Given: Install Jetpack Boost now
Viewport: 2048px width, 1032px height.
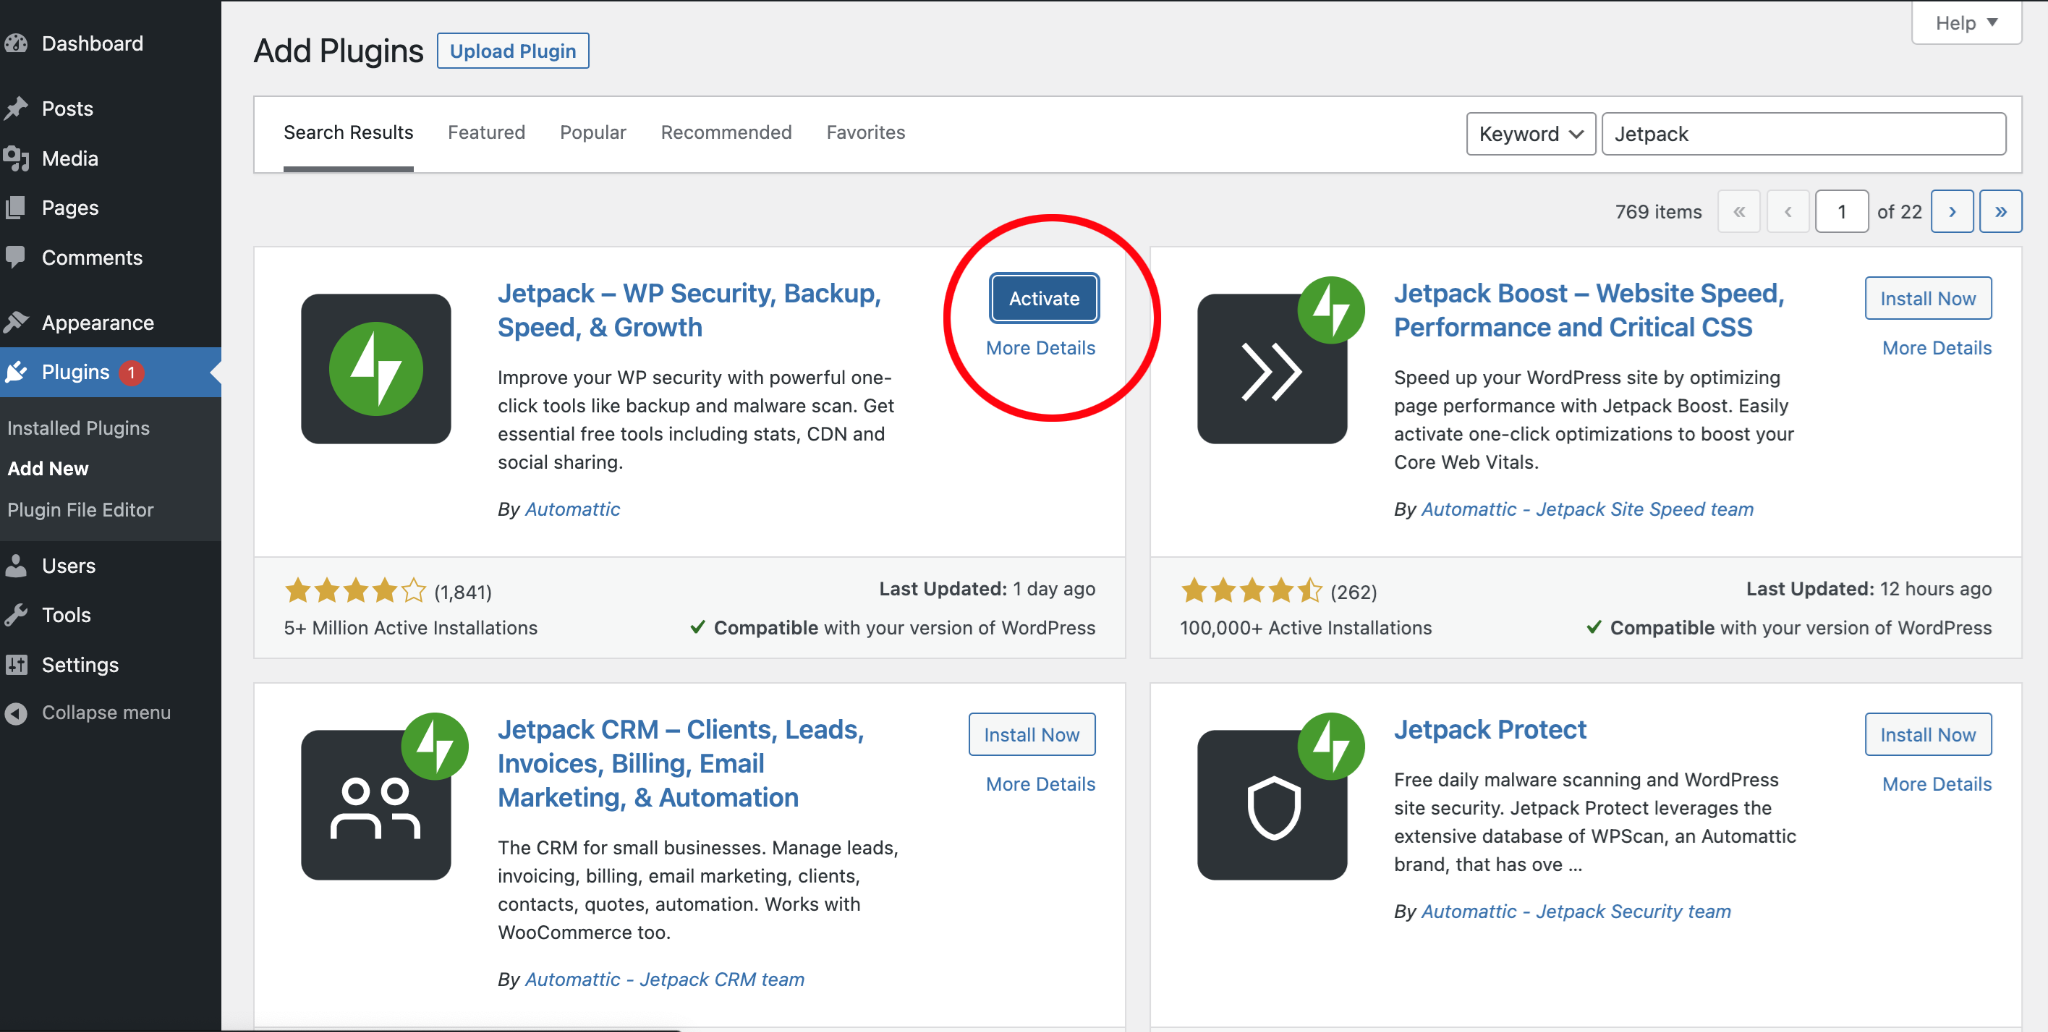Looking at the screenshot, I should coord(1926,298).
